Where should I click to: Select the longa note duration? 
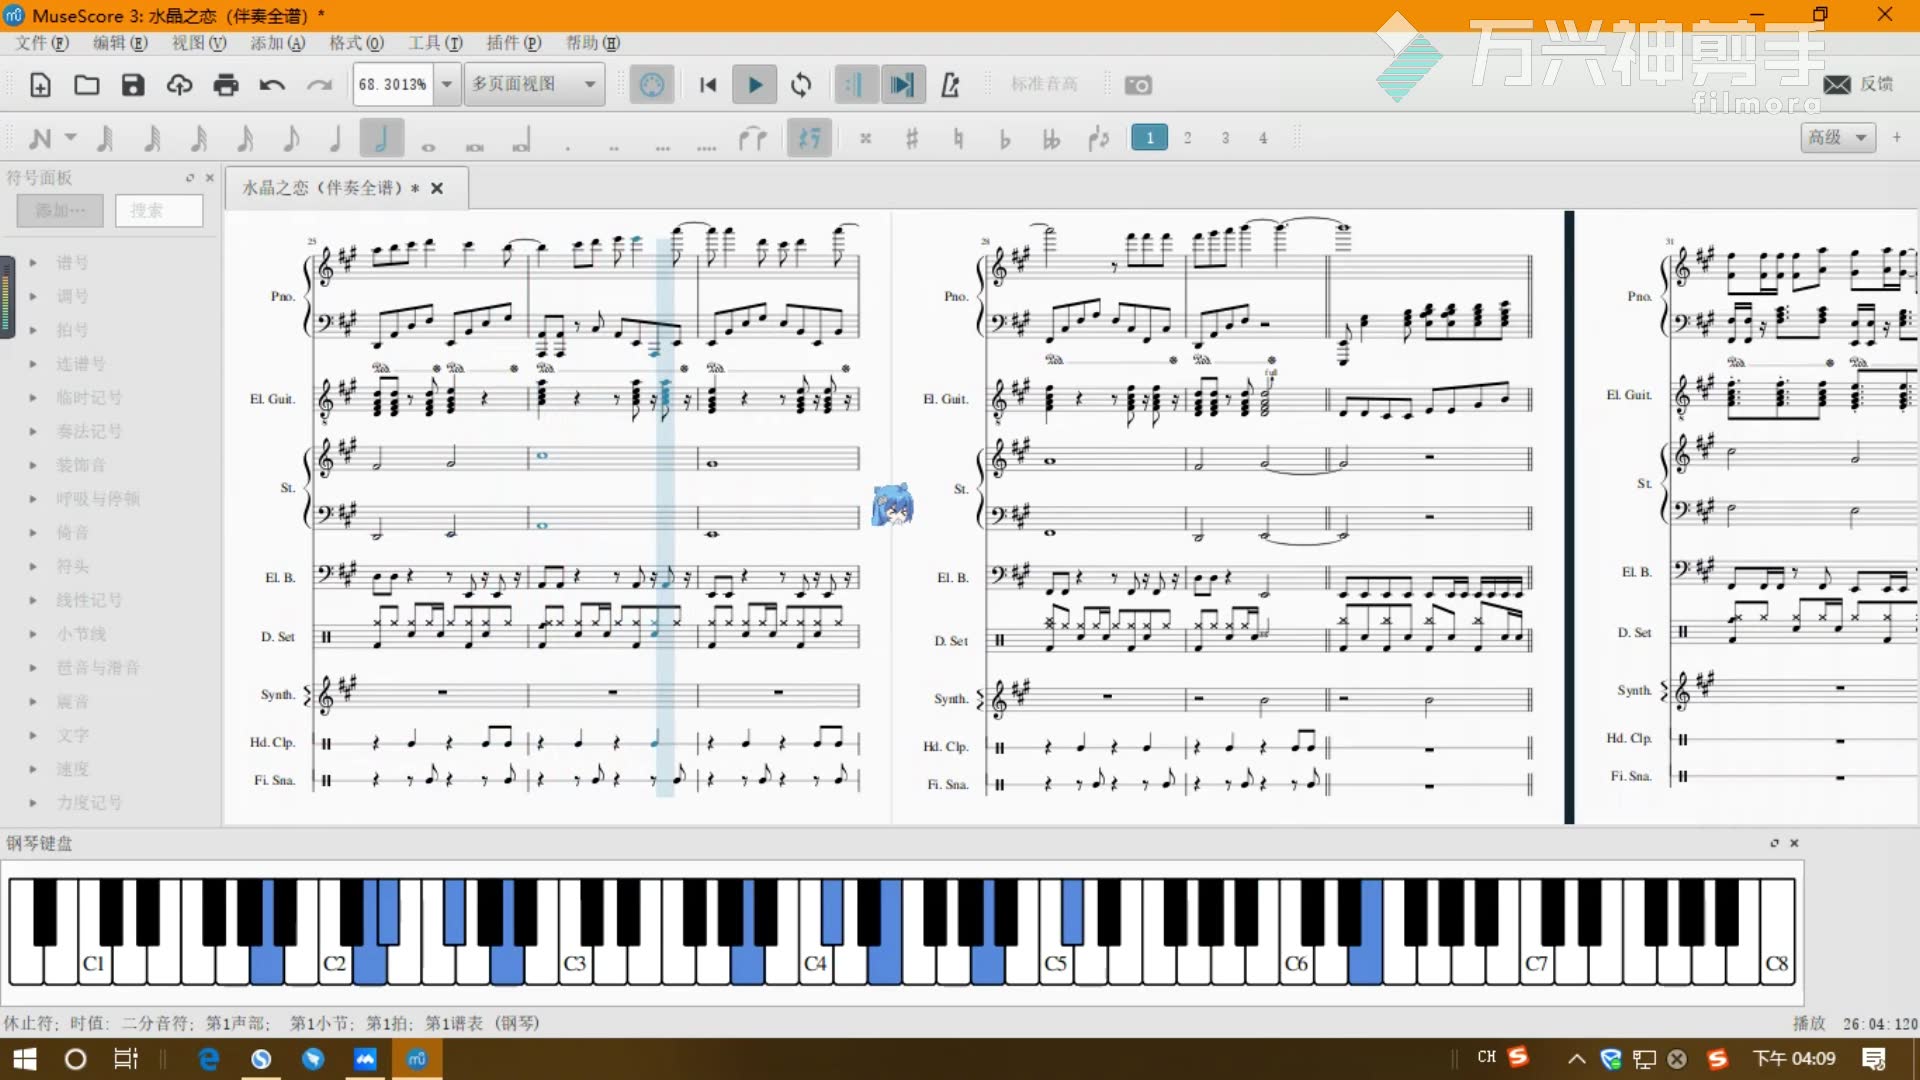(x=521, y=140)
